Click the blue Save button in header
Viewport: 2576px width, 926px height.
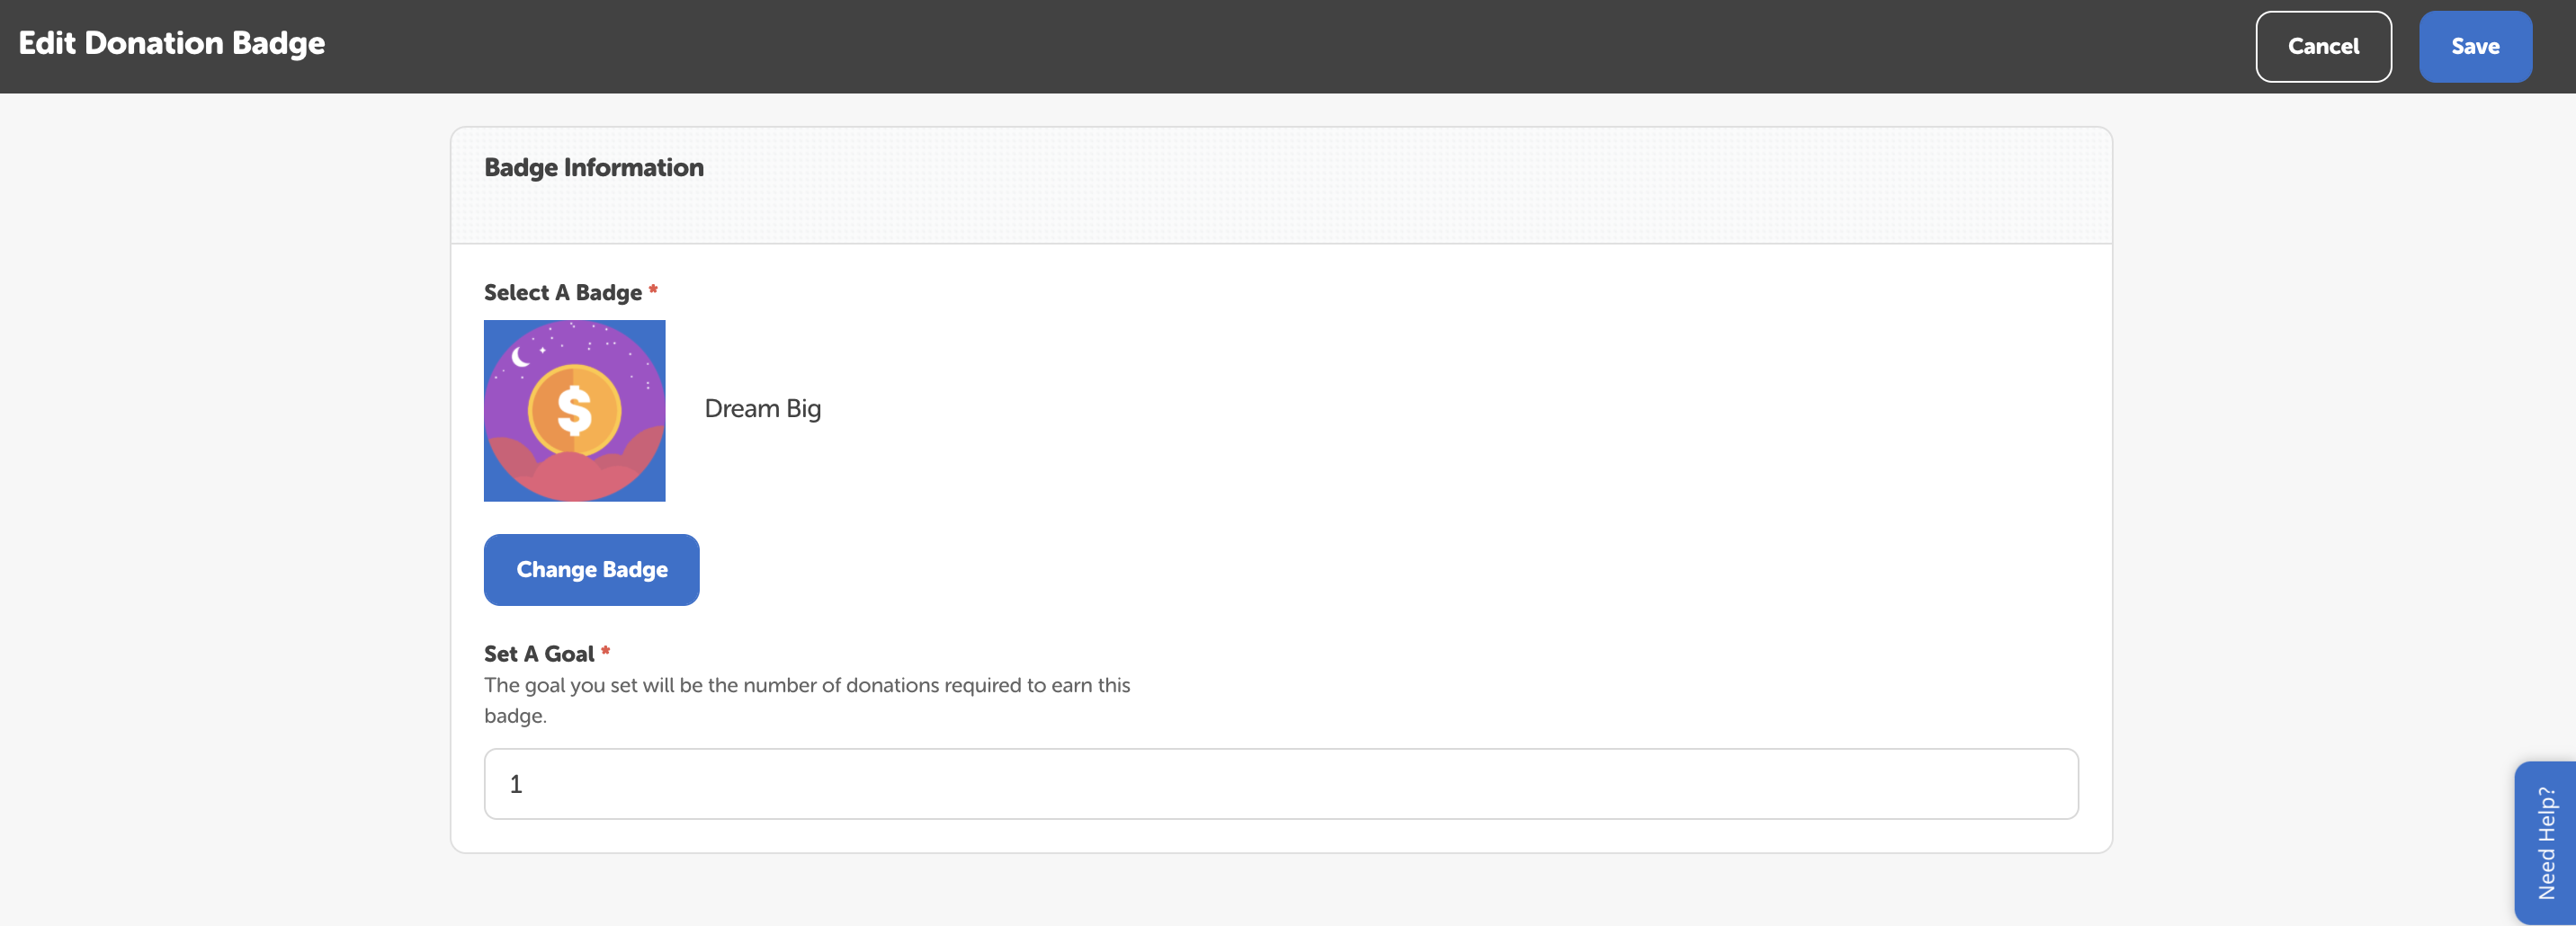coord(2475,46)
